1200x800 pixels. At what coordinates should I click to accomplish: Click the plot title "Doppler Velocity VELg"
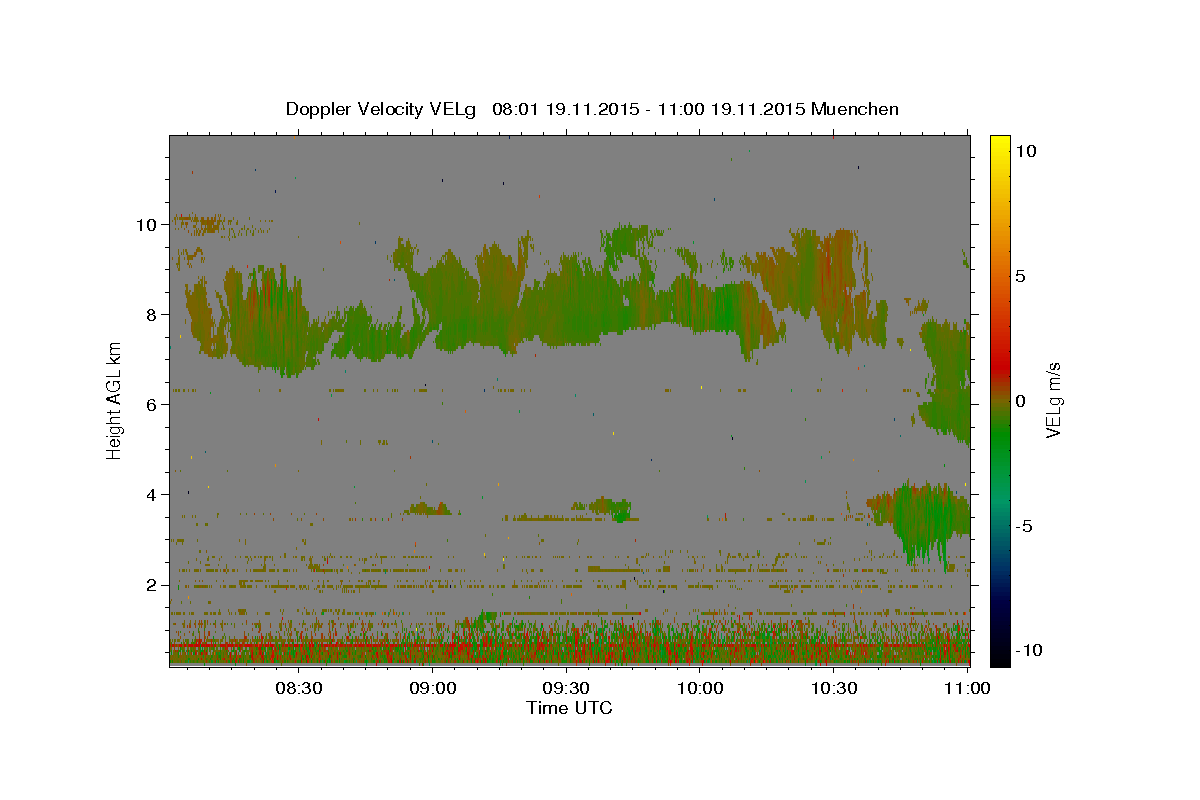click(382, 109)
